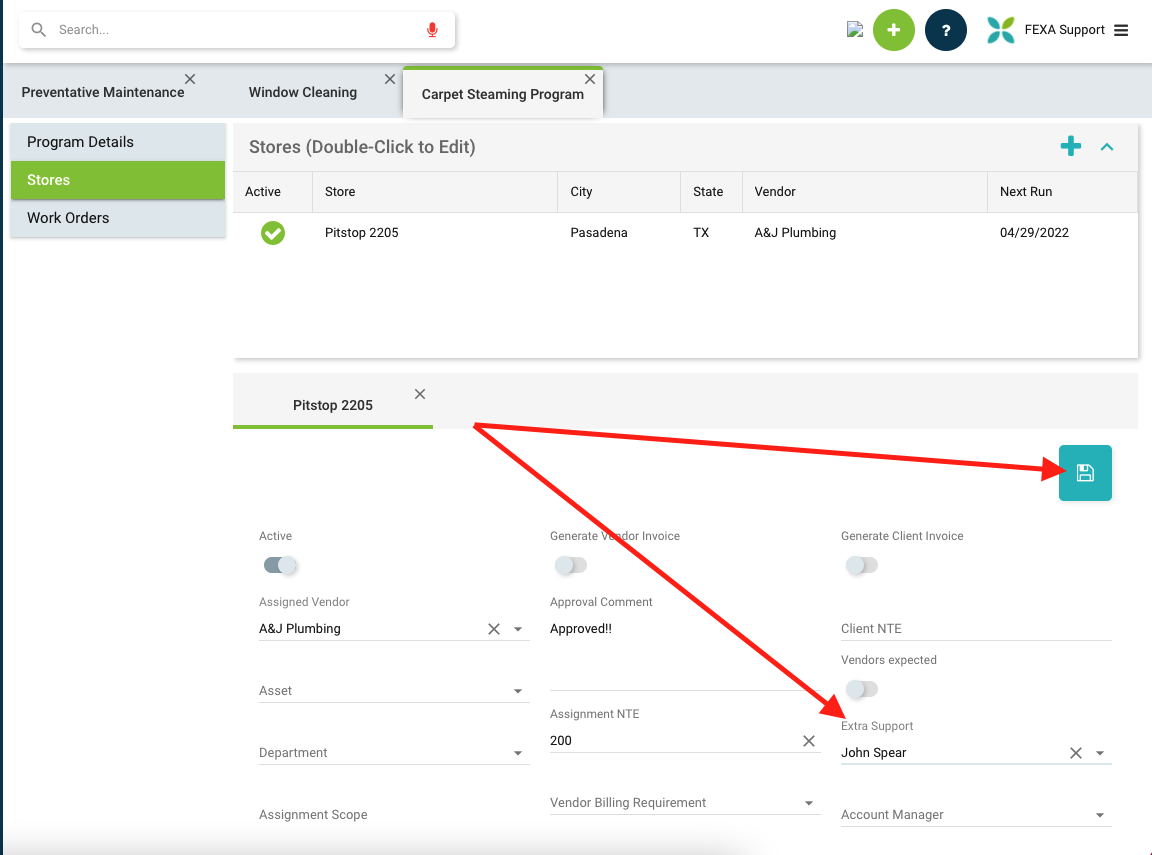Collapse the Stores panel with chevron

1107,147
